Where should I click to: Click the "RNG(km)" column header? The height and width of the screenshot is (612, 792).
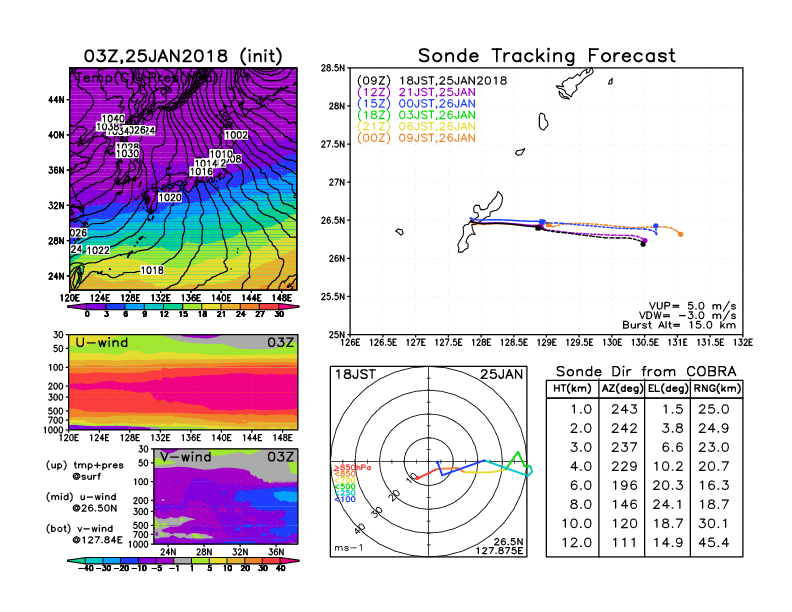(x=717, y=388)
